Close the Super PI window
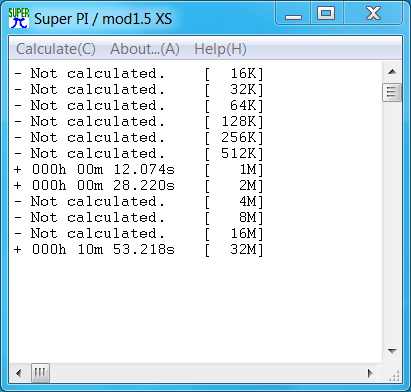The image size is (411, 392). [373, 14]
